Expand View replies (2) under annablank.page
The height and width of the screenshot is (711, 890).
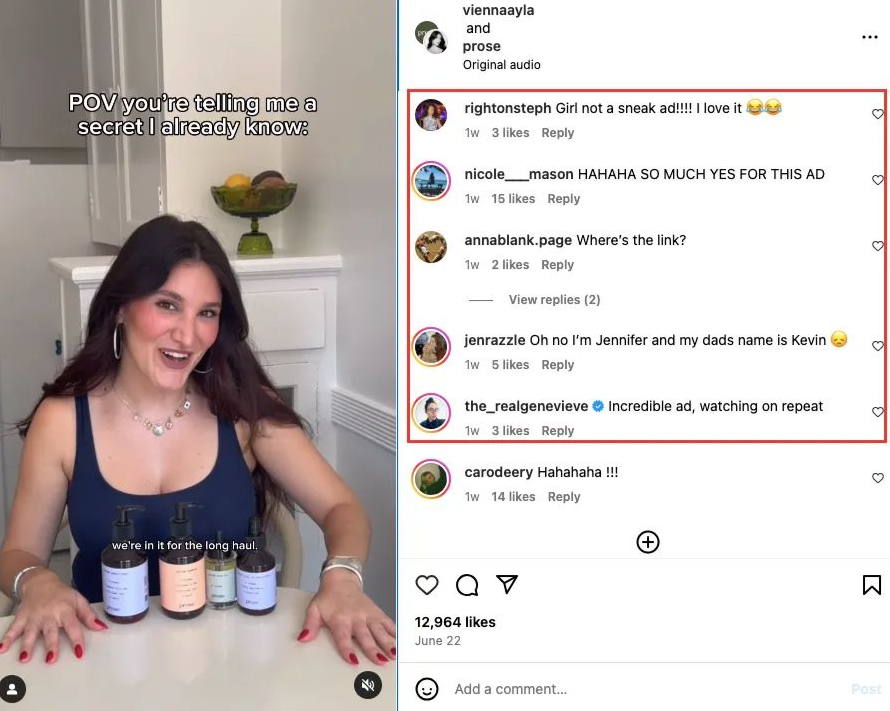tap(554, 300)
